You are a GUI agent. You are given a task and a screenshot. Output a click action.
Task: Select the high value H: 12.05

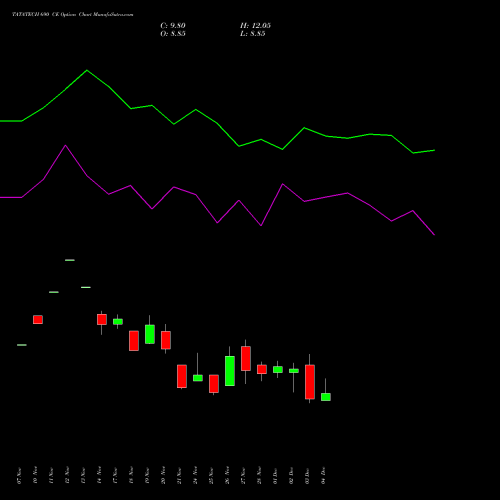[255, 26]
